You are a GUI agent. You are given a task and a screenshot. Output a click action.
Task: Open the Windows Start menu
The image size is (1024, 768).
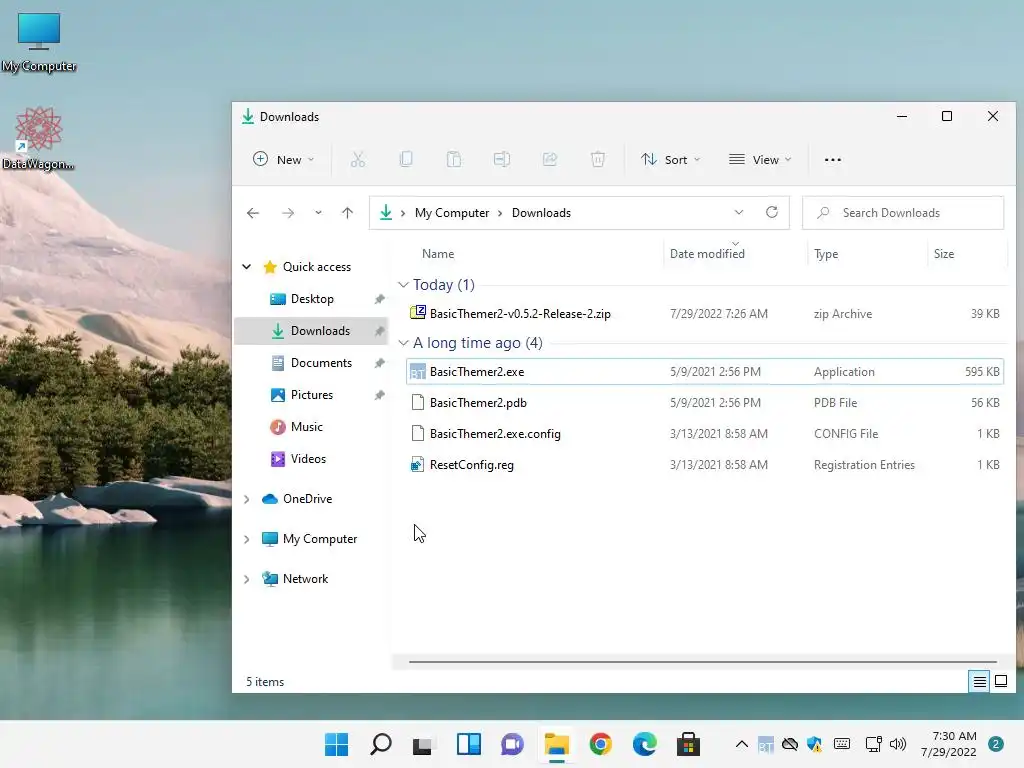tap(337, 744)
